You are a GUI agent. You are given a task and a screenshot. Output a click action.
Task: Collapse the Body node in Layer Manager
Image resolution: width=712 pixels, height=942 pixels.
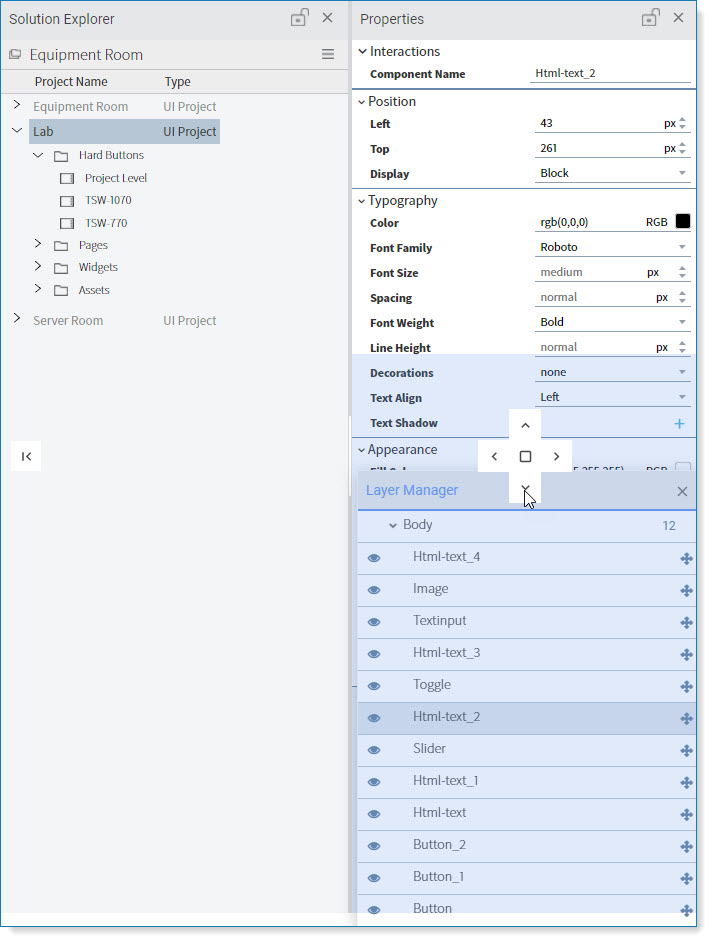pos(392,526)
